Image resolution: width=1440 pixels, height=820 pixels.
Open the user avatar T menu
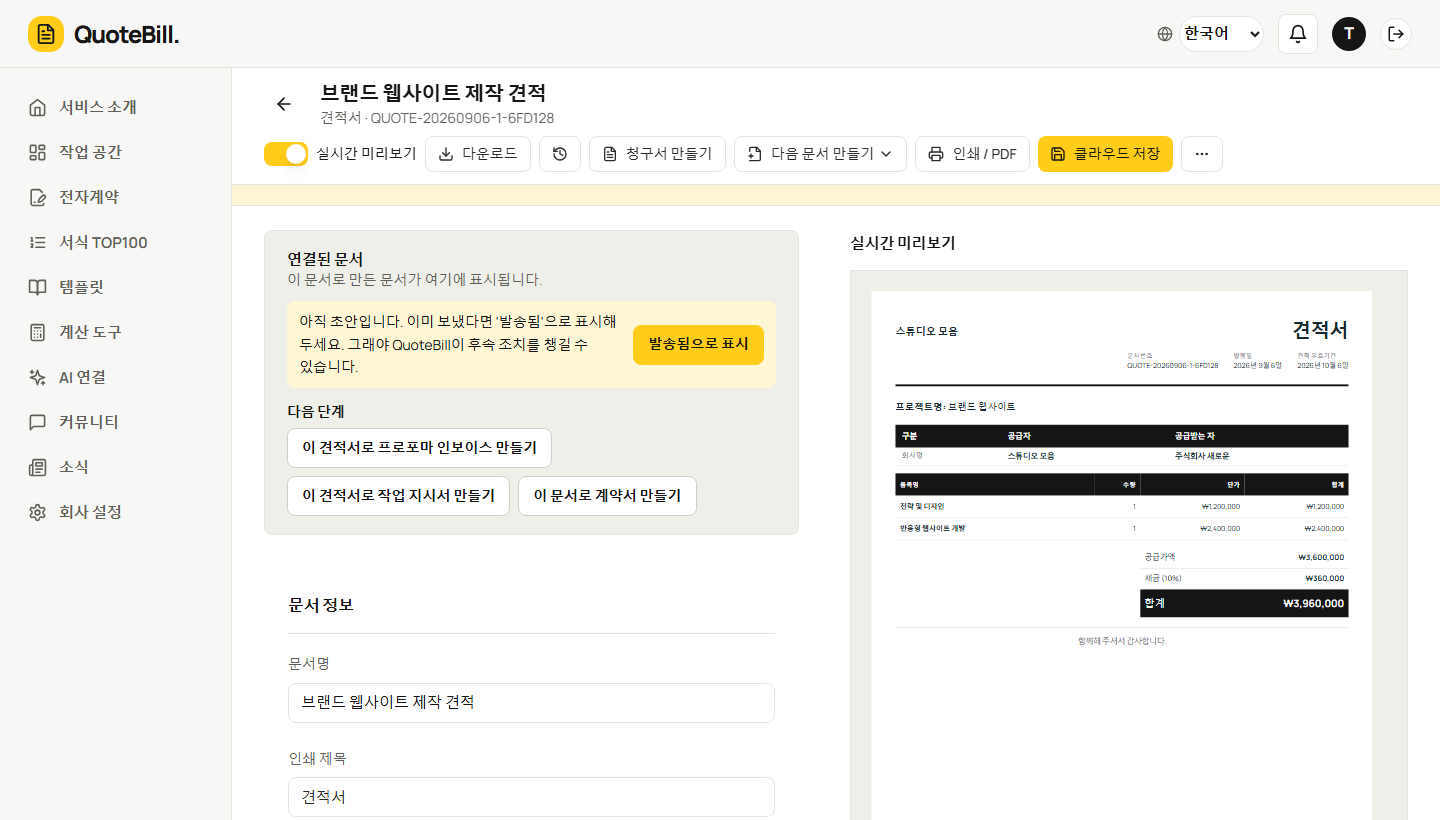click(1349, 34)
